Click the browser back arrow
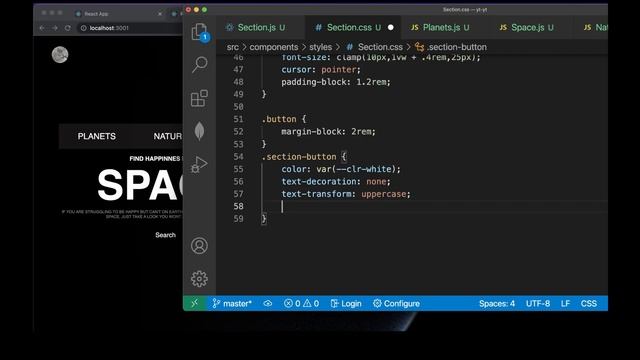This screenshot has width=640, height=360. coord(42,28)
